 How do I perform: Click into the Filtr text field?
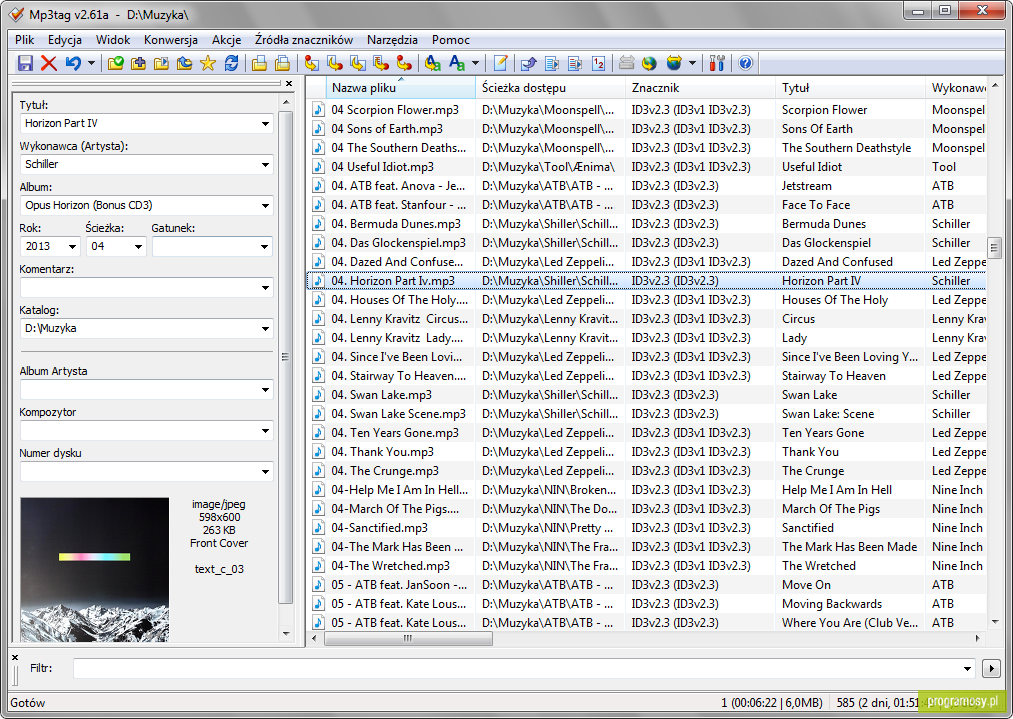517,669
